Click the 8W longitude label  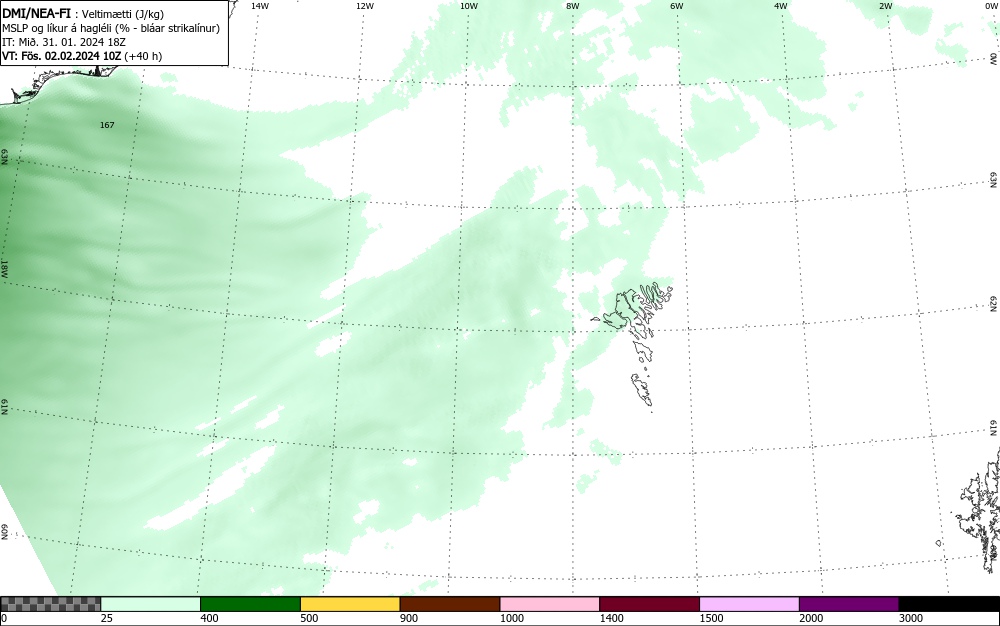pyautogui.click(x=573, y=6)
